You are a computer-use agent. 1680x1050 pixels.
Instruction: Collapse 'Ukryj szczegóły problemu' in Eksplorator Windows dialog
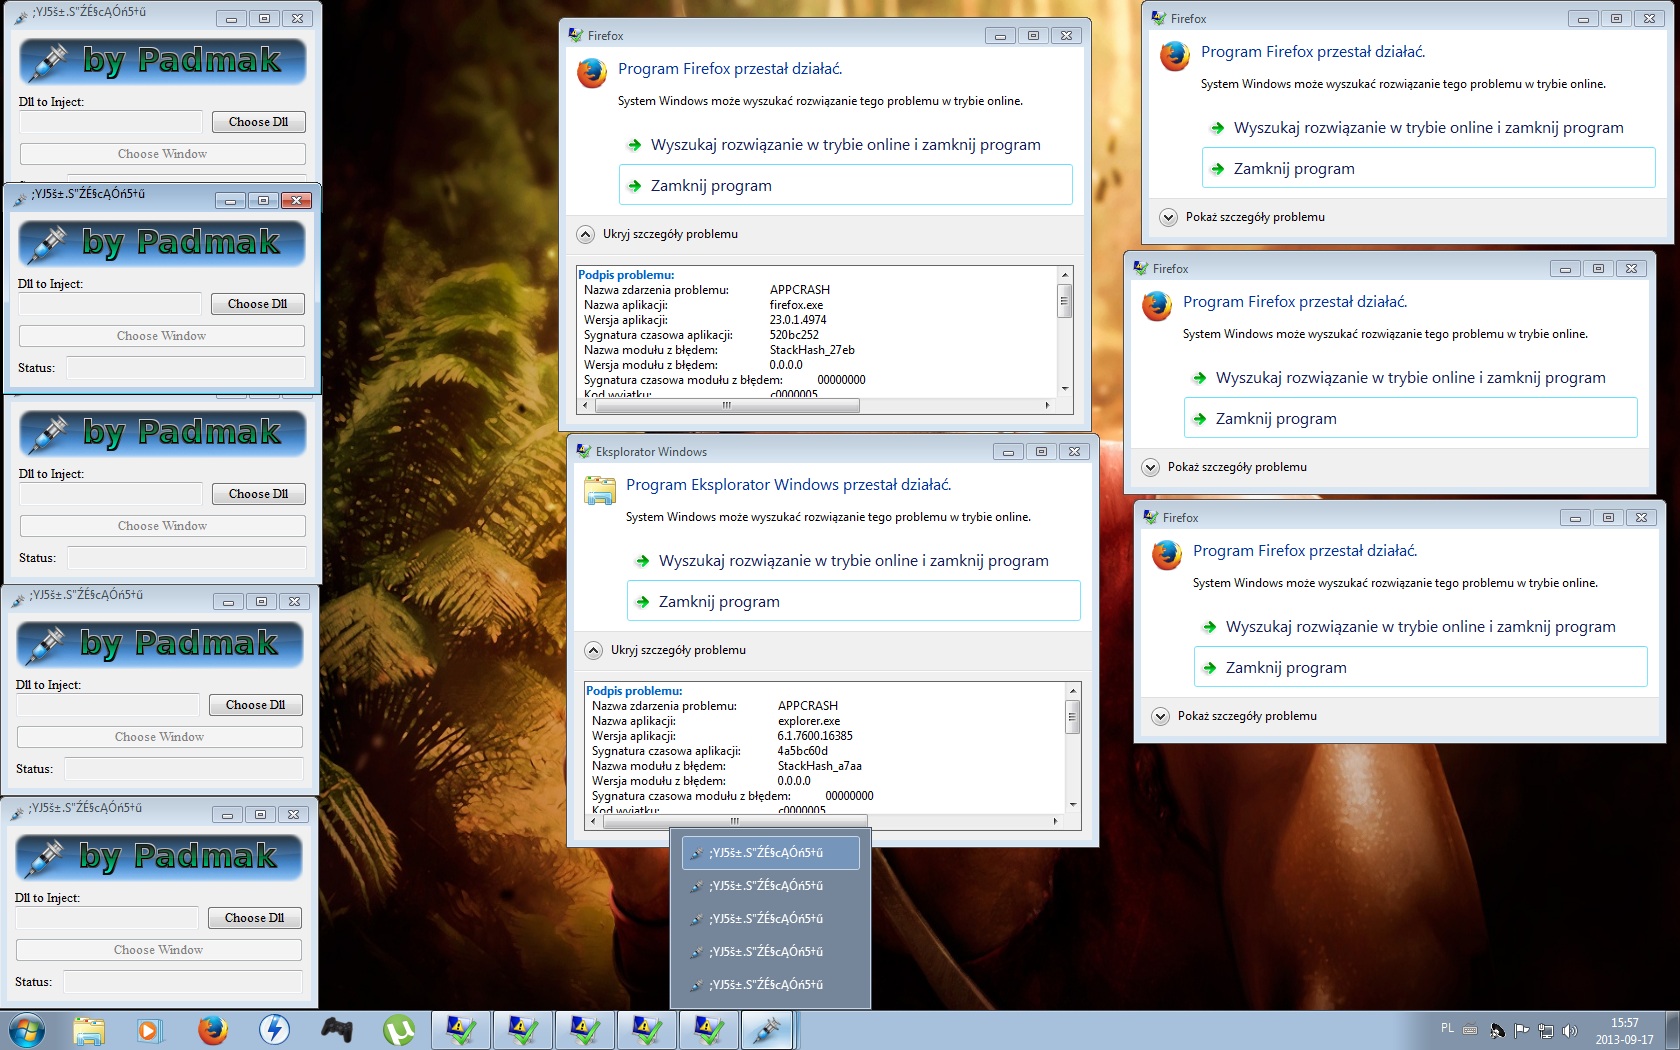(594, 650)
